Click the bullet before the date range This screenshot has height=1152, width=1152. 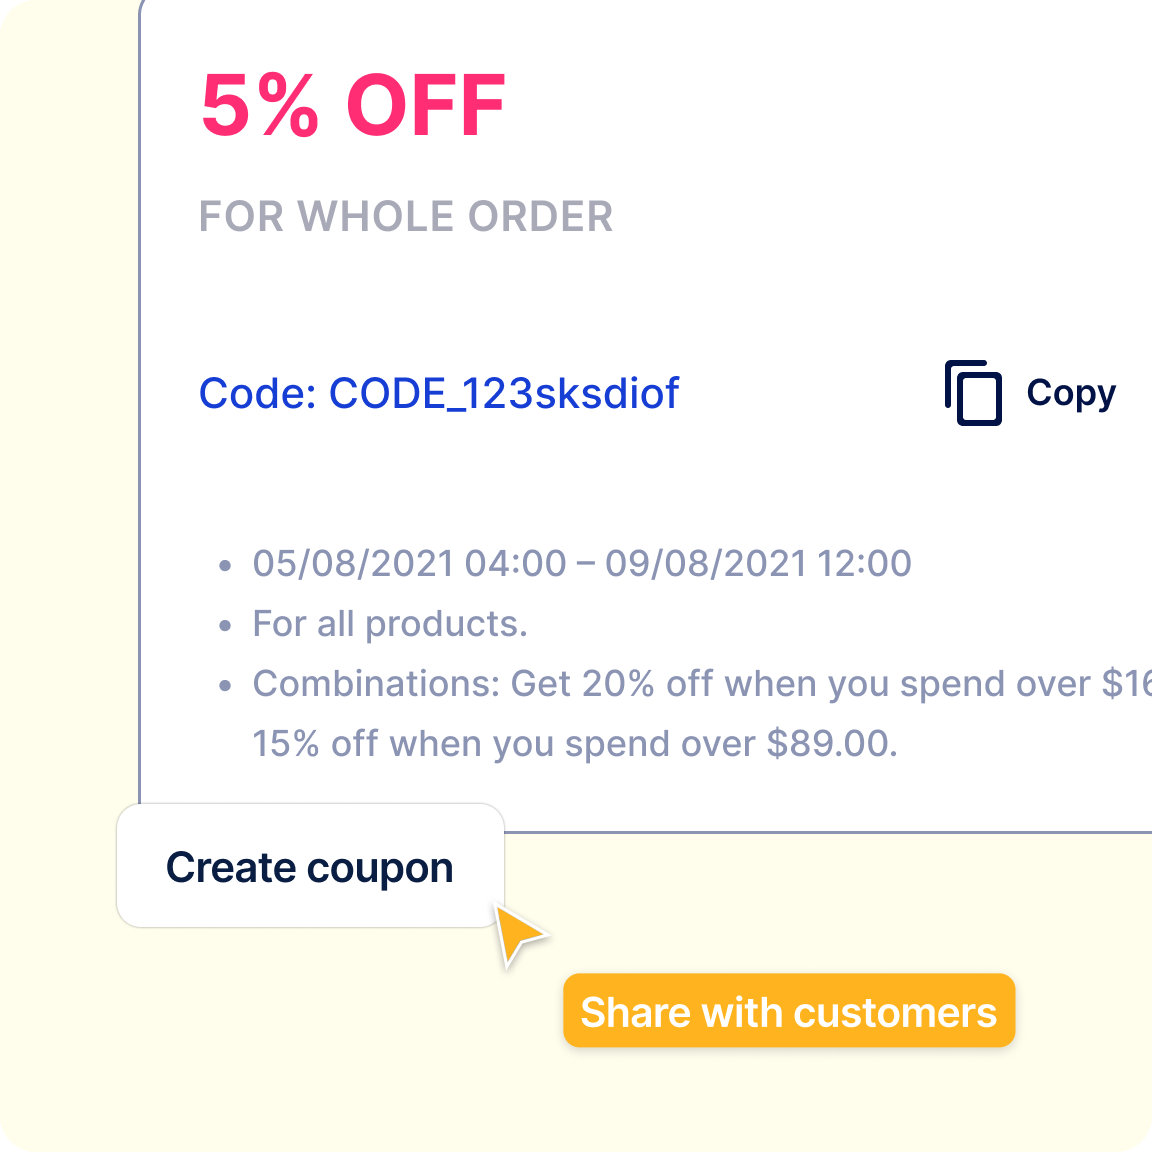[226, 566]
